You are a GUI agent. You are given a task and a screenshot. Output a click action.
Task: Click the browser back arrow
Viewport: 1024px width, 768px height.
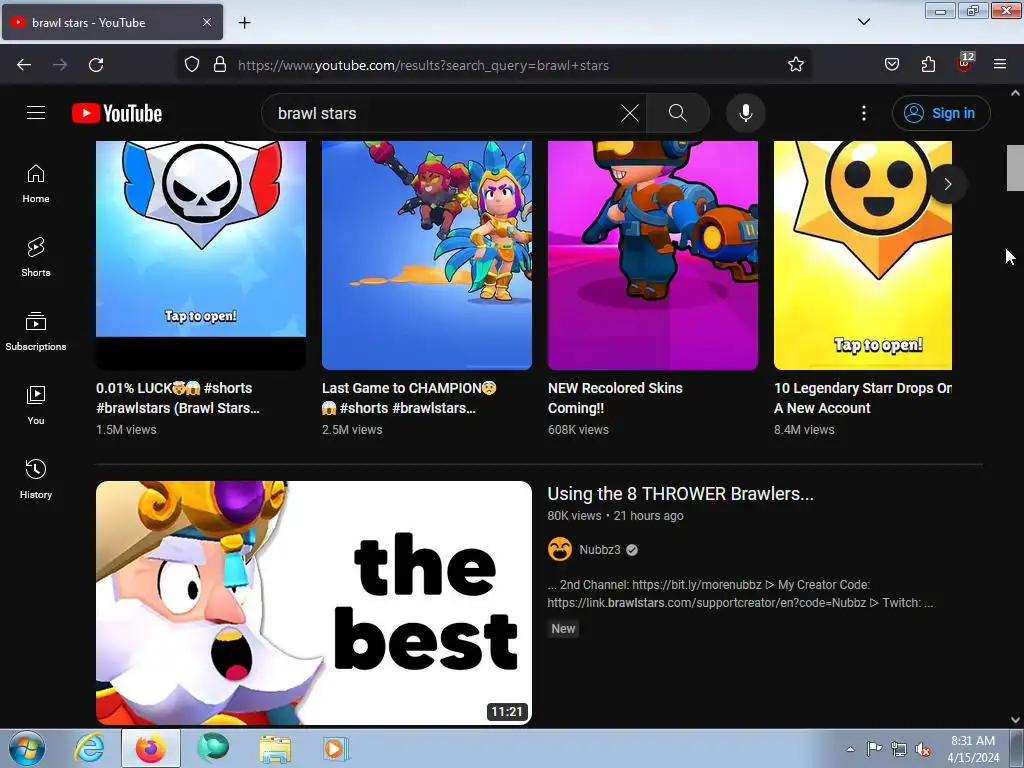click(24, 65)
